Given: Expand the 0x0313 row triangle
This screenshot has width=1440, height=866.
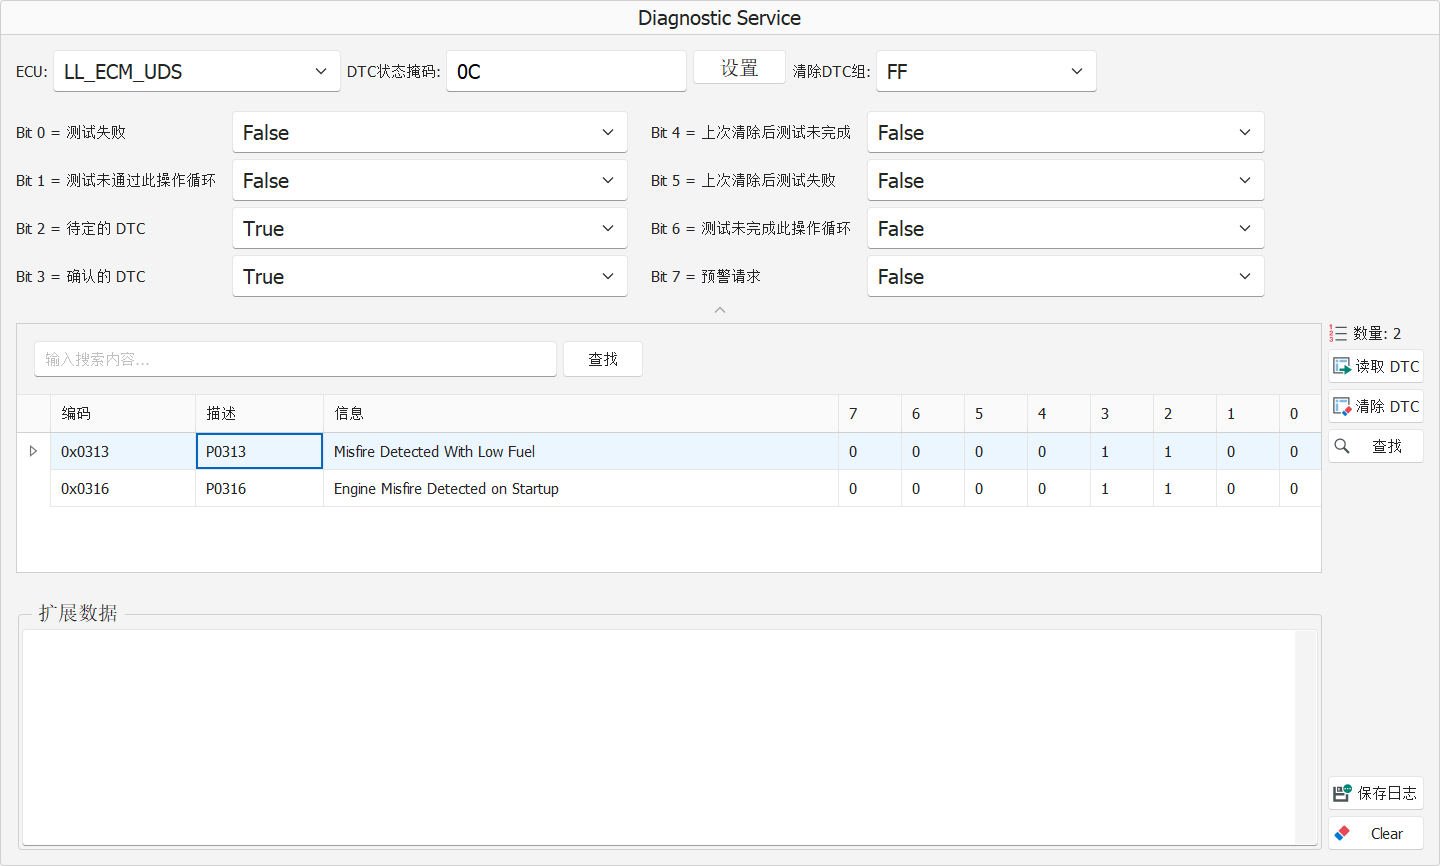Looking at the screenshot, I should (33, 451).
